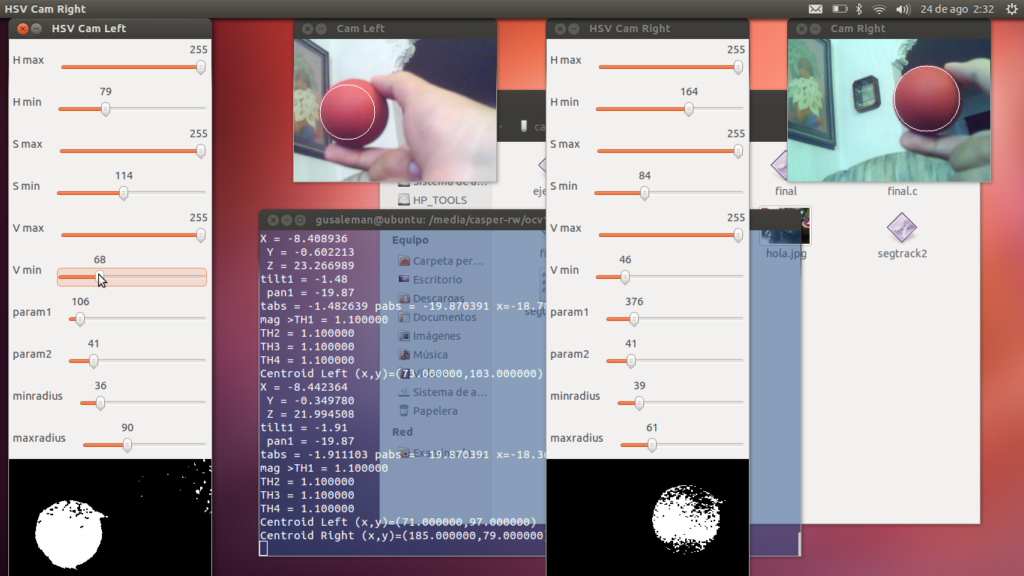Click V min slider in HSV Cam Right
Image resolution: width=1024 pixels, height=576 pixels.
(670, 277)
